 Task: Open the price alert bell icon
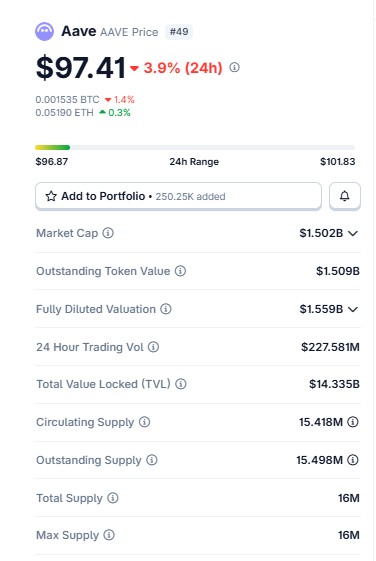(x=345, y=196)
